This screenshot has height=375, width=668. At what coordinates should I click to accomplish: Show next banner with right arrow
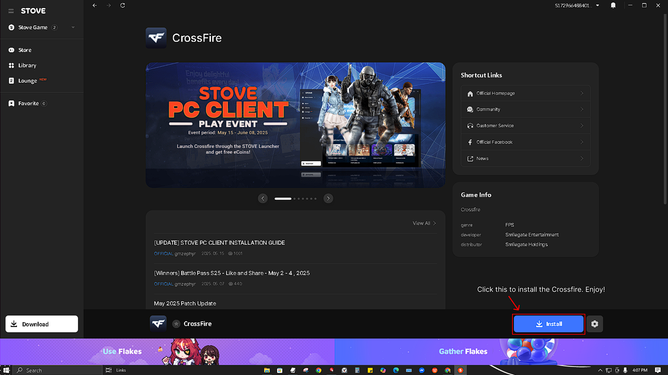click(328, 199)
